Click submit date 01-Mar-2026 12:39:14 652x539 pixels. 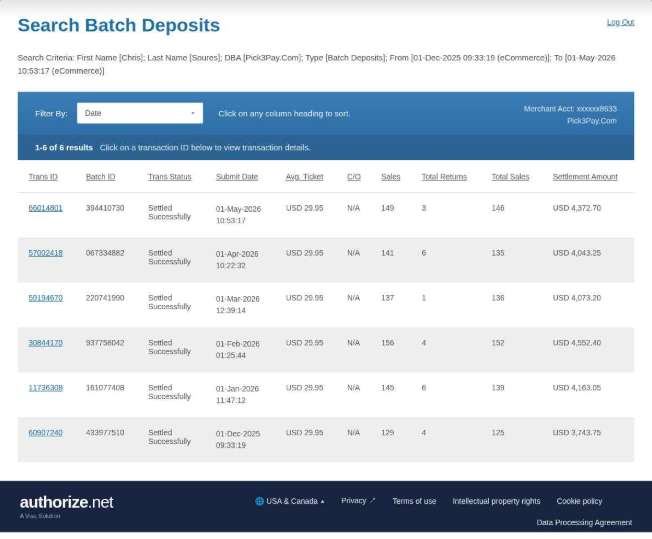click(237, 304)
